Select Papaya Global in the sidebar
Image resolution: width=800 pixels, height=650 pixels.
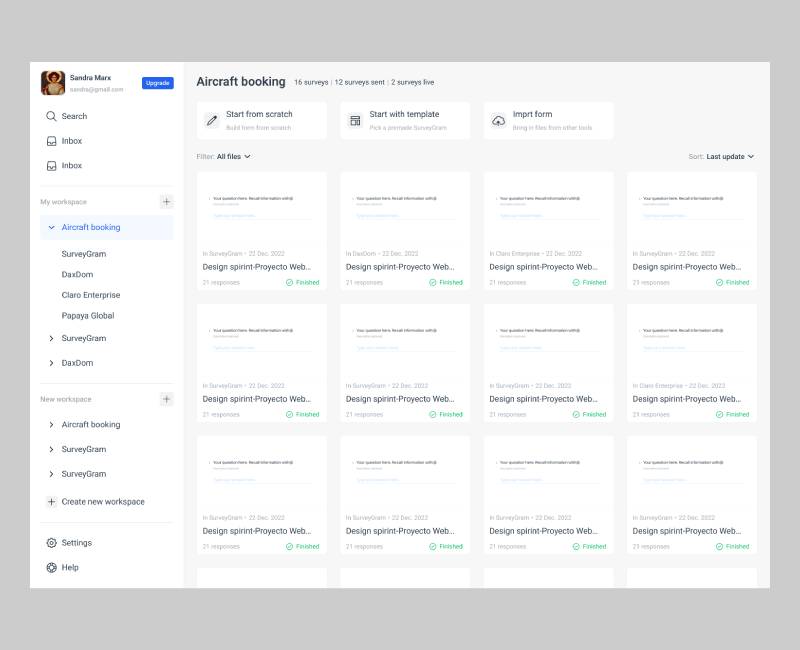[x=88, y=316]
